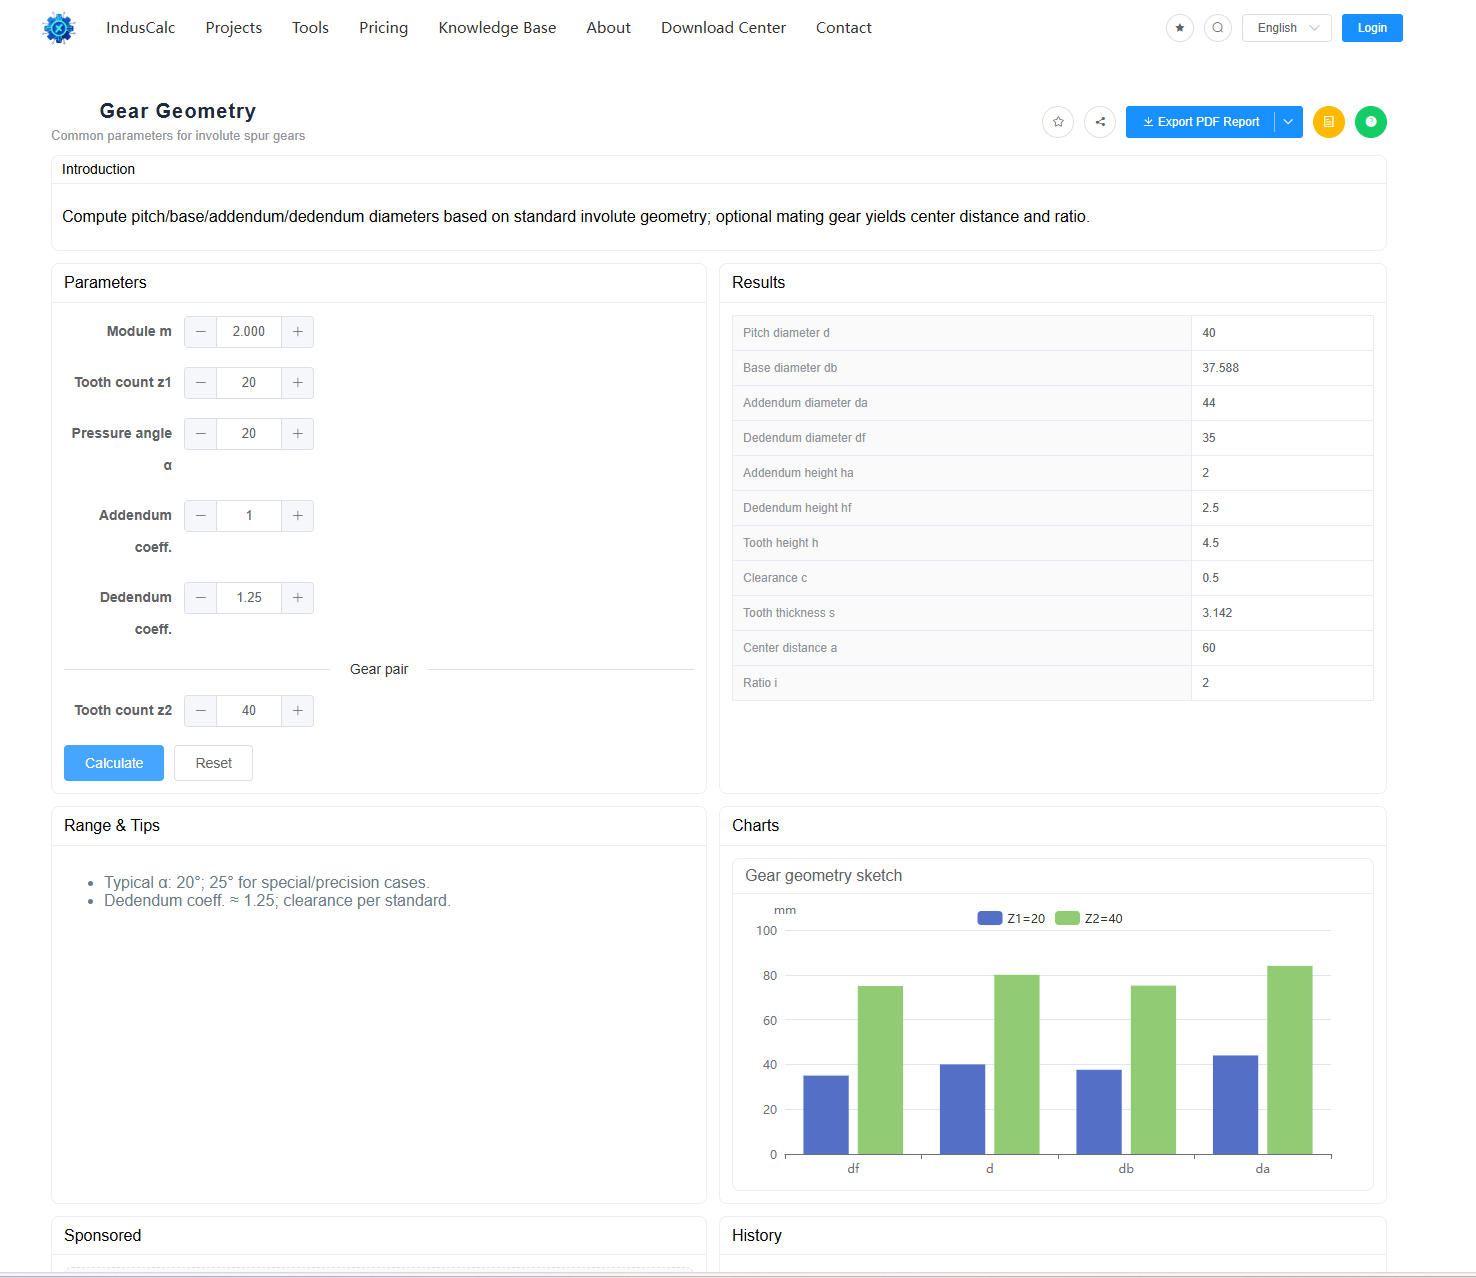Select Center distance a result row

point(1053,648)
